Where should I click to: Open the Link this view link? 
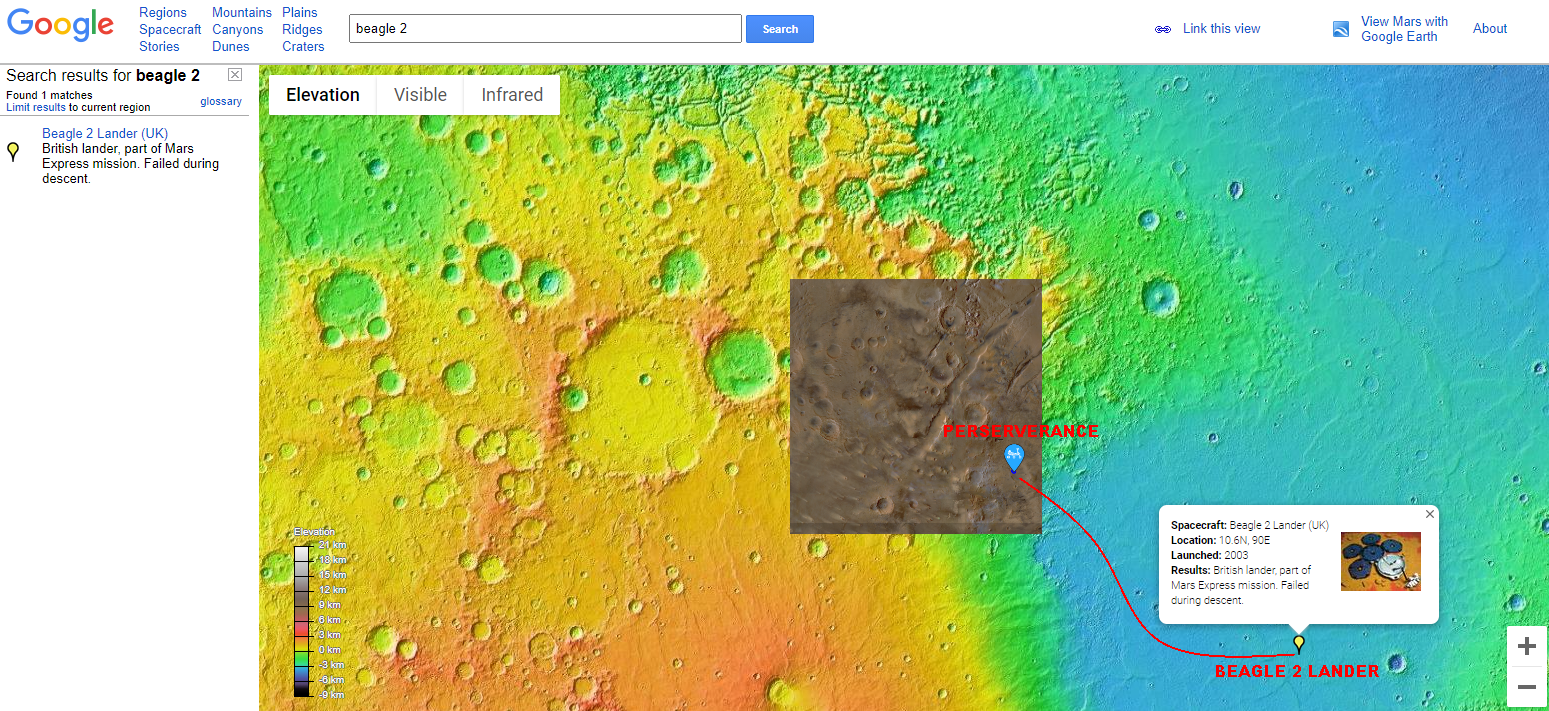click(1221, 29)
